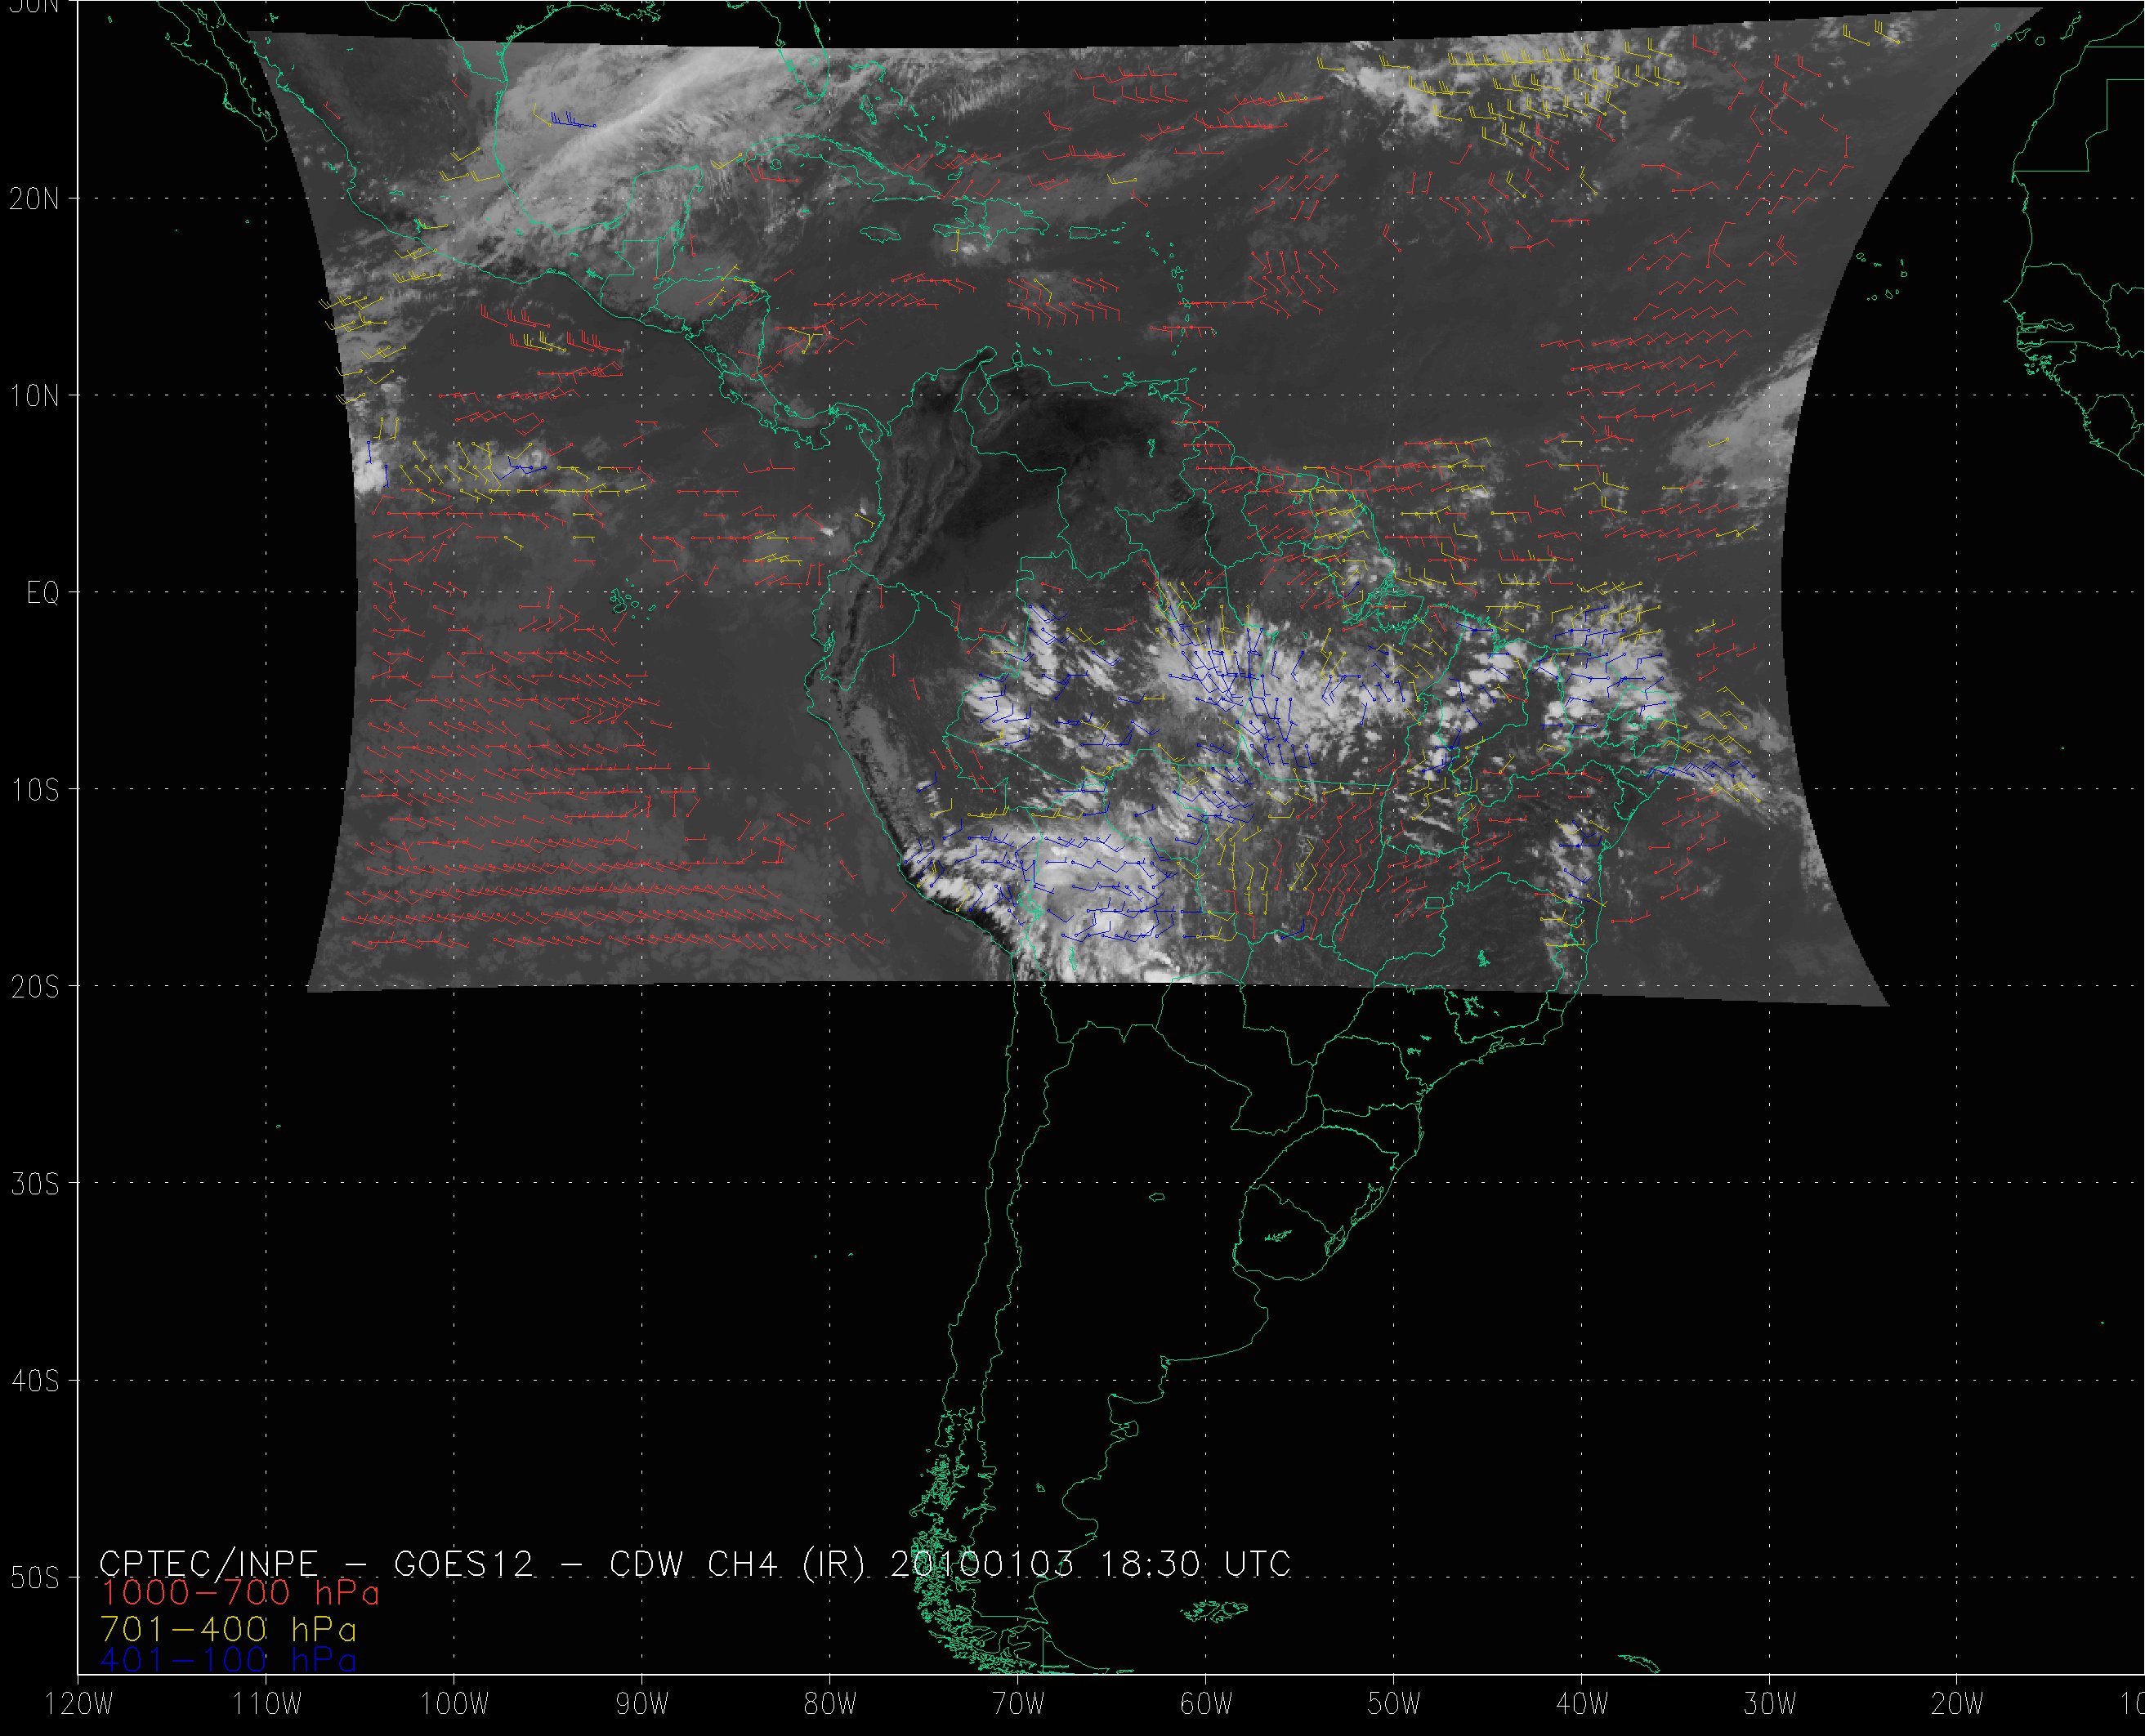Click the blue 401-100 hPa legend label
Screen dimensions: 2145x1736
click(228, 1661)
